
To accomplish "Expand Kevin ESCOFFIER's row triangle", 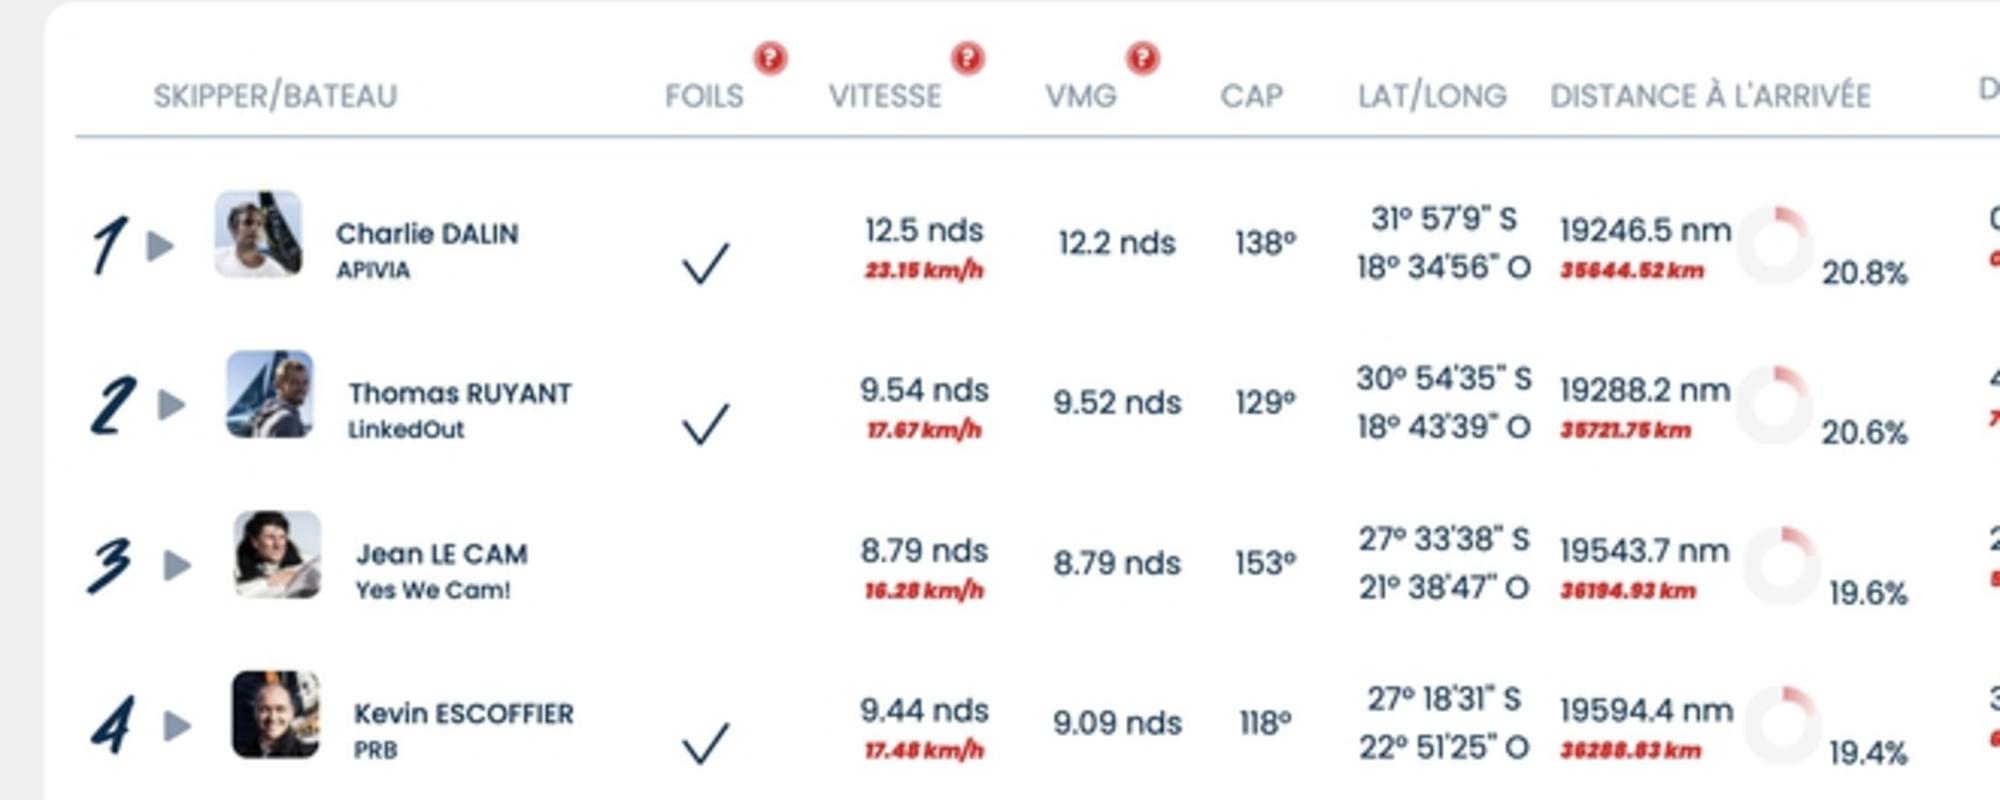I will (x=178, y=725).
